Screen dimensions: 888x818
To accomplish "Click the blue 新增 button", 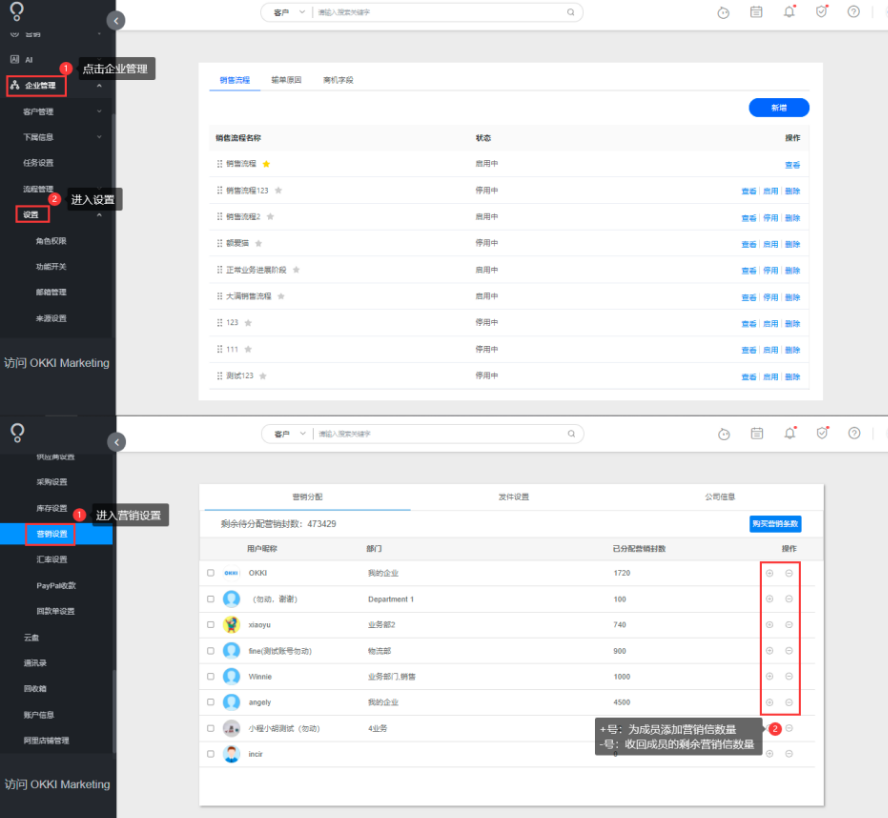I will pos(779,108).
